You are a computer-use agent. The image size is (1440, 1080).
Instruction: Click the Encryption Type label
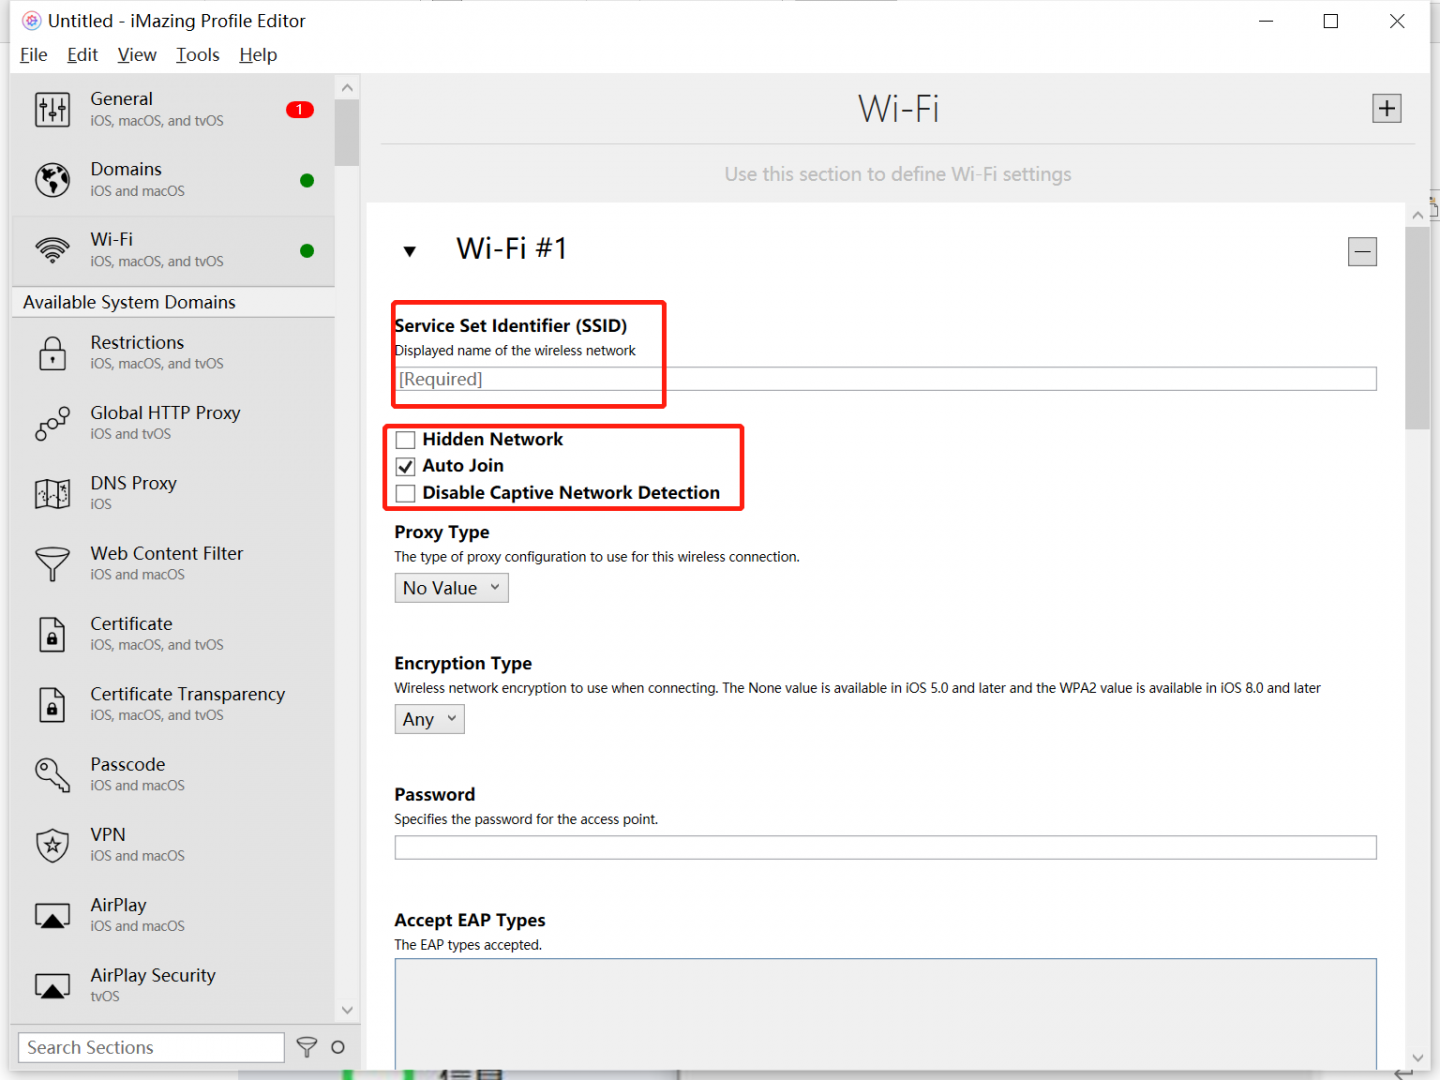463,663
